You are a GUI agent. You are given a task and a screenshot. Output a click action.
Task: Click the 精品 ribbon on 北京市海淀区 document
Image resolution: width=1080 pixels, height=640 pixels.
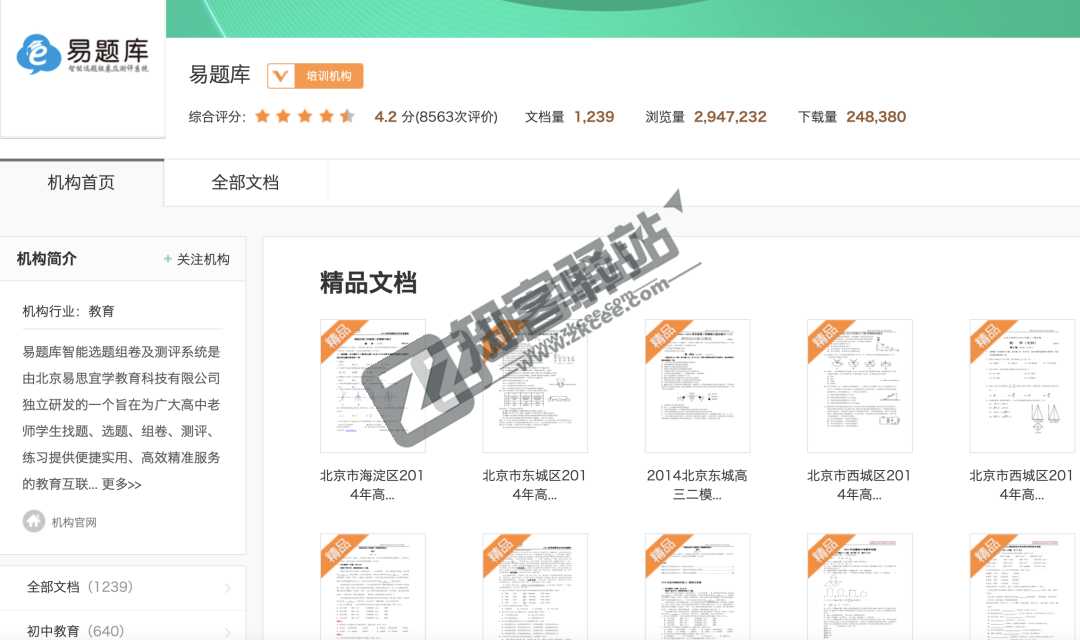[340, 340]
